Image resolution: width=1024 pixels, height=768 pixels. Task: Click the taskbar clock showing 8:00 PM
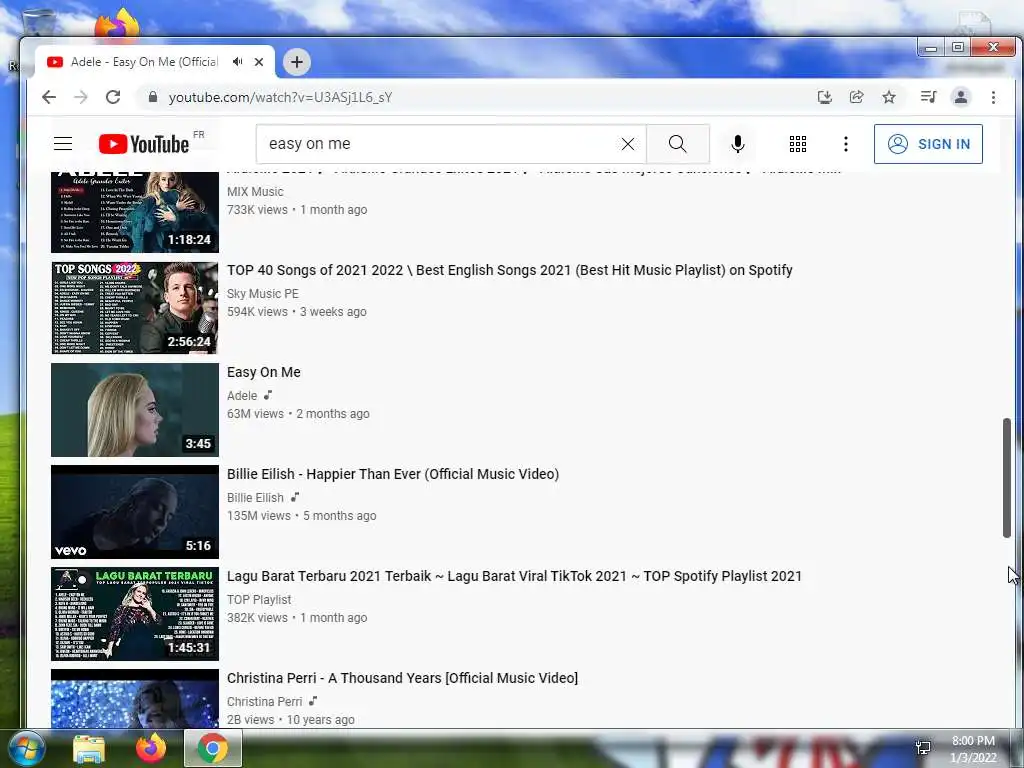[973, 748]
